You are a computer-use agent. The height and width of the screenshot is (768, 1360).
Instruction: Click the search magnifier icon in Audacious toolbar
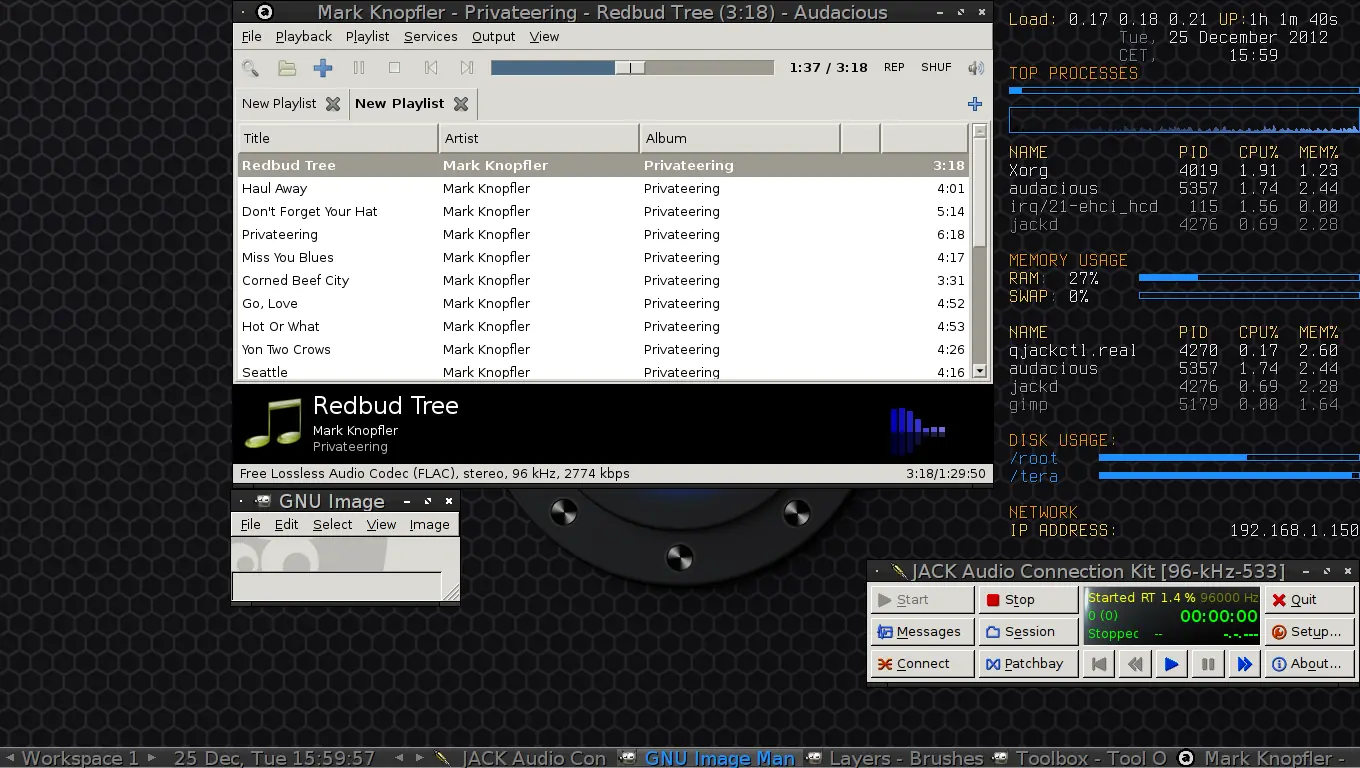250,68
